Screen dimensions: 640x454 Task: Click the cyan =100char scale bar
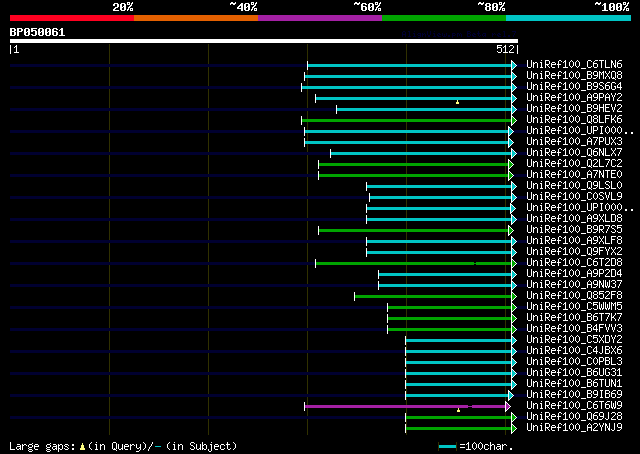pyautogui.click(x=447, y=447)
